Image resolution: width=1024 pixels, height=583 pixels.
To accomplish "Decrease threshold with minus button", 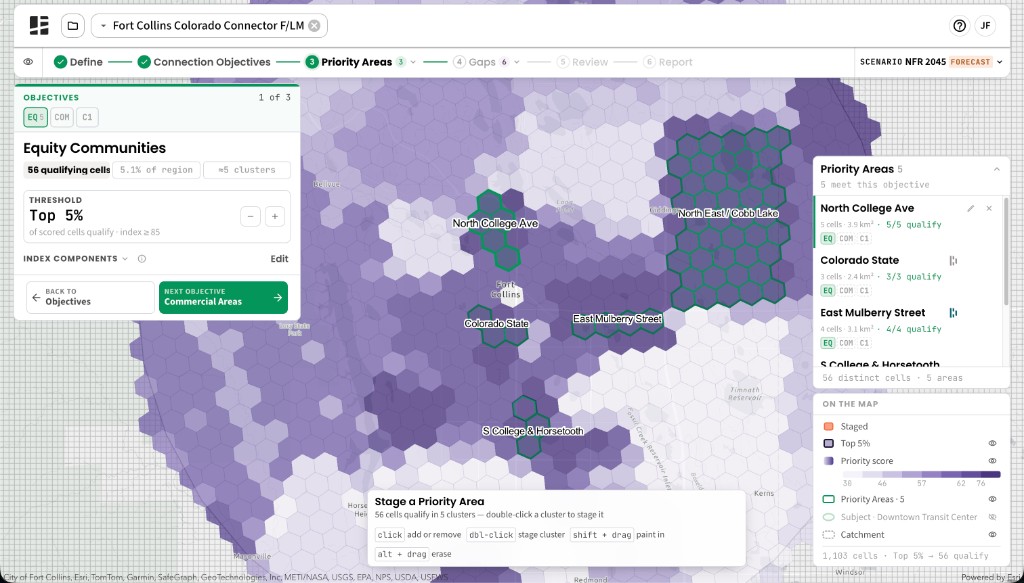I will (250, 217).
